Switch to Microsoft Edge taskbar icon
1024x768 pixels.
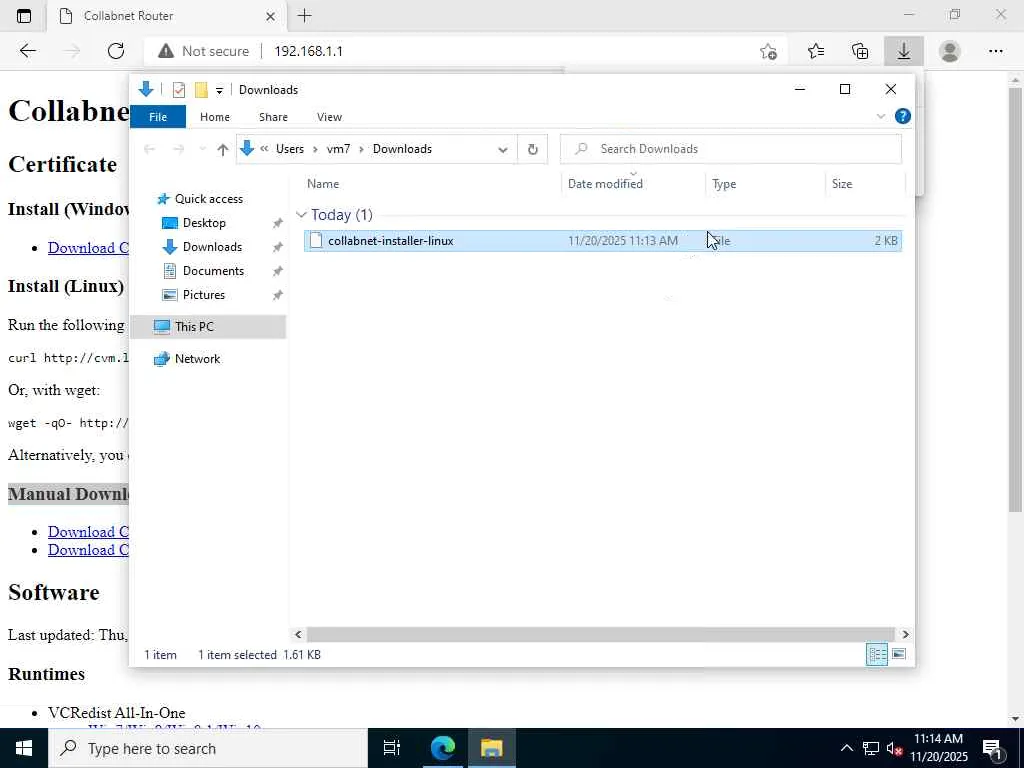point(442,748)
